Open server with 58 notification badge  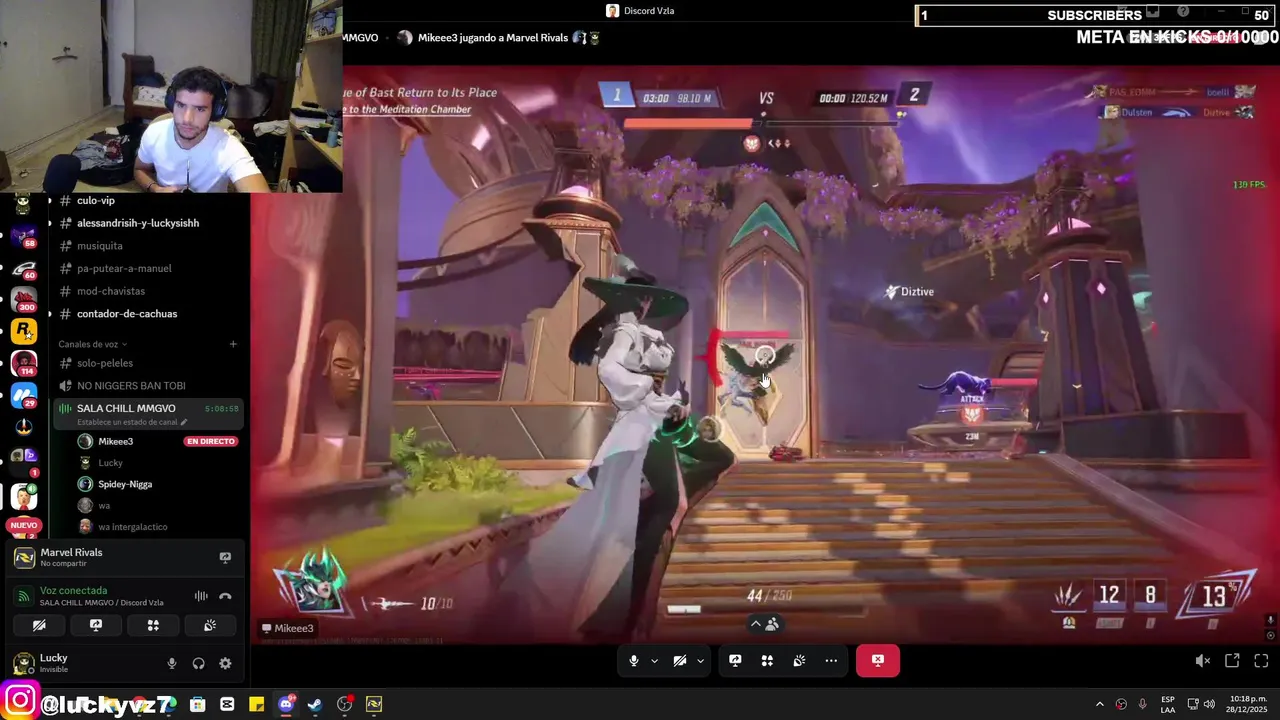(x=24, y=237)
